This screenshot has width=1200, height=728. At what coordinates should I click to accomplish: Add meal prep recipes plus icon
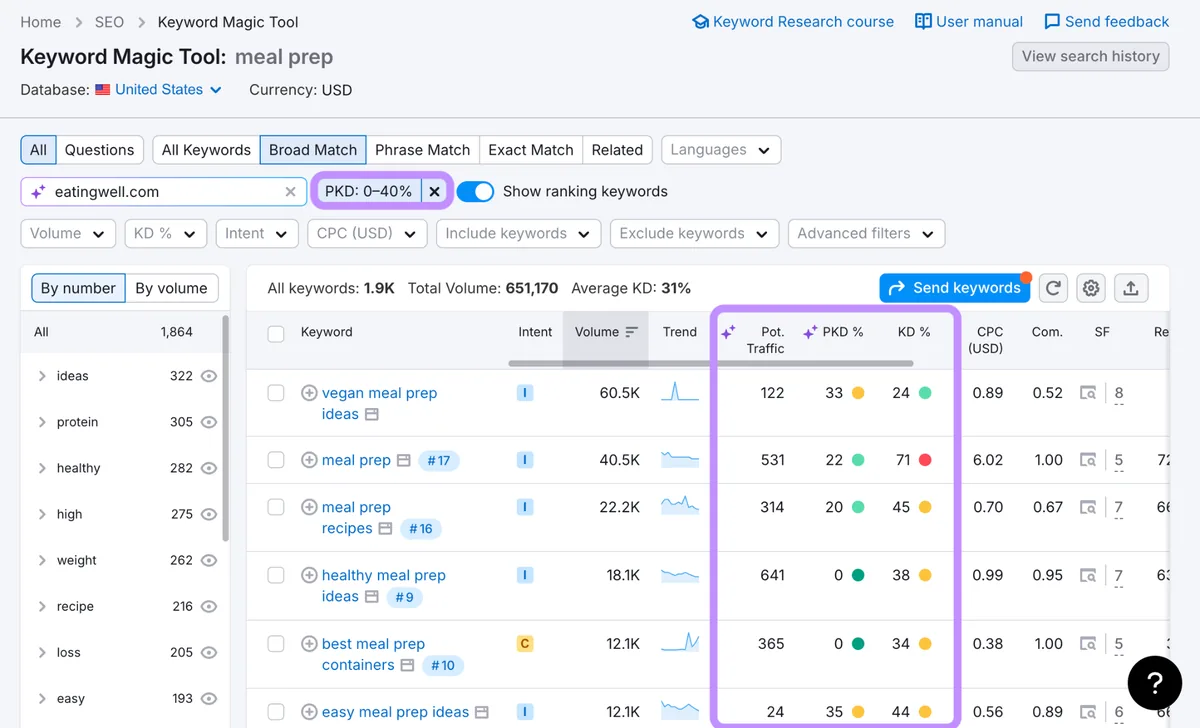[x=309, y=507]
